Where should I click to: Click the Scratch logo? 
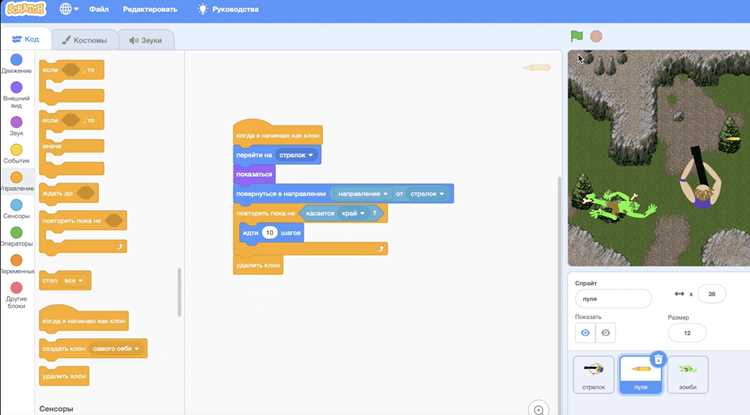[x=26, y=9]
